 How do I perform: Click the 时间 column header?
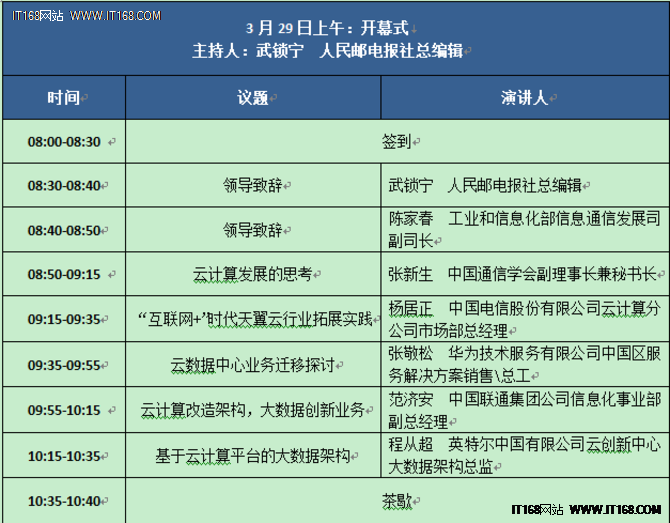click(63, 98)
